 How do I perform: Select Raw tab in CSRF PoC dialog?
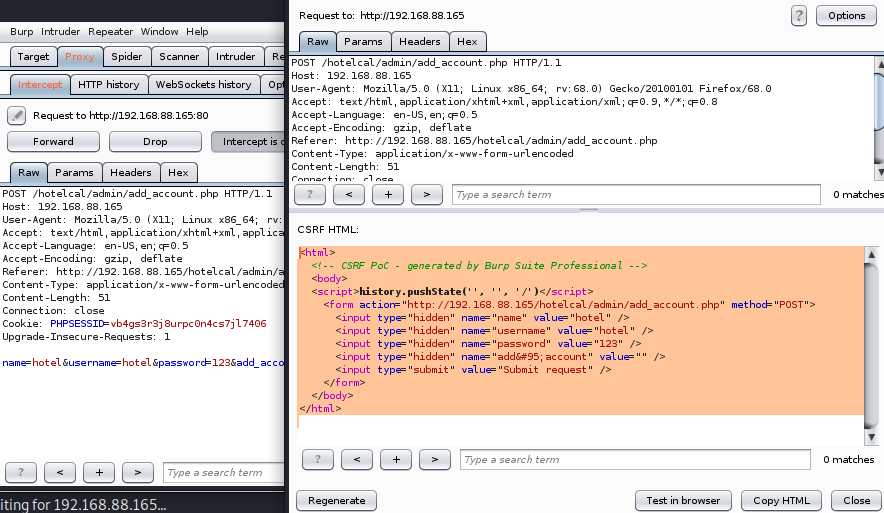[x=317, y=42]
